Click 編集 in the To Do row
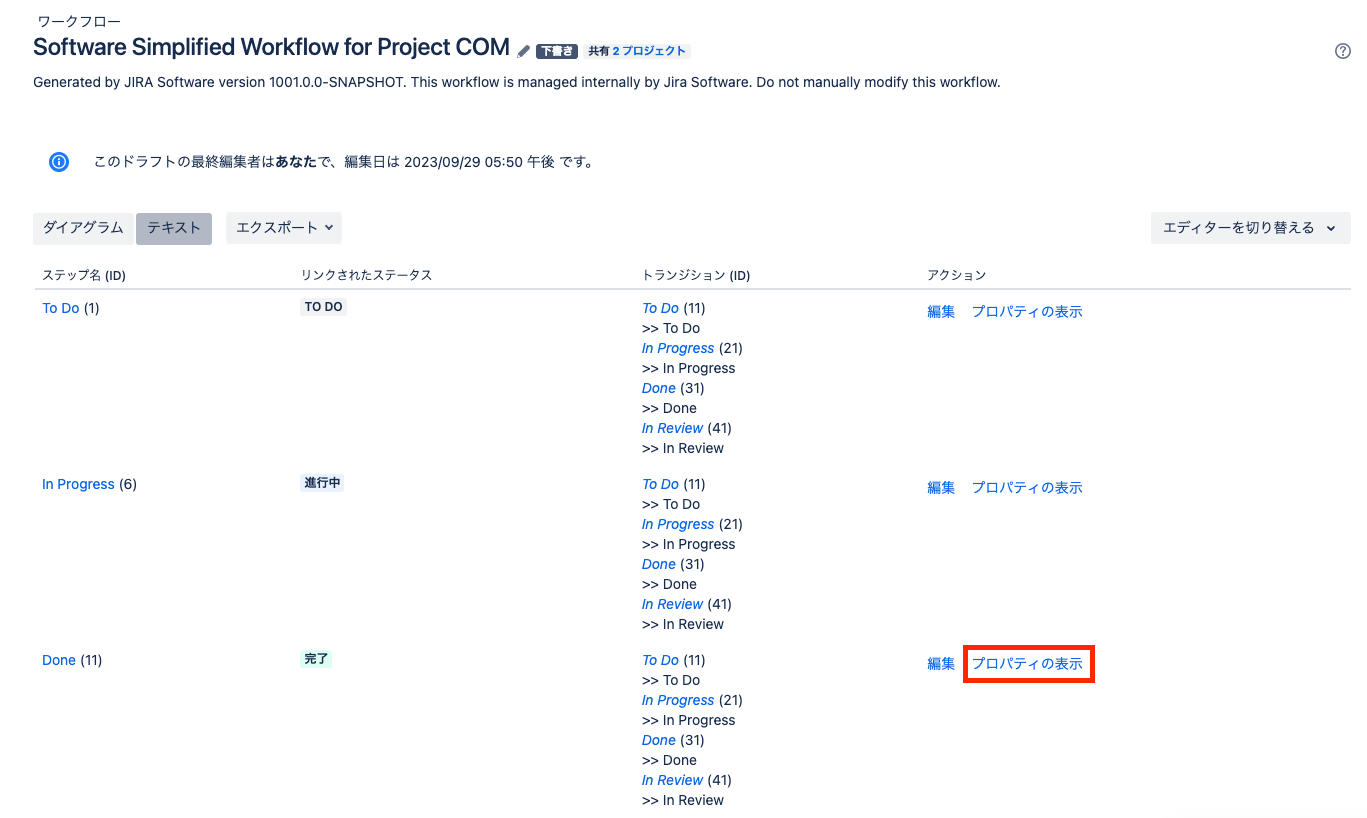1367x818 pixels. pyautogui.click(x=941, y=311)
